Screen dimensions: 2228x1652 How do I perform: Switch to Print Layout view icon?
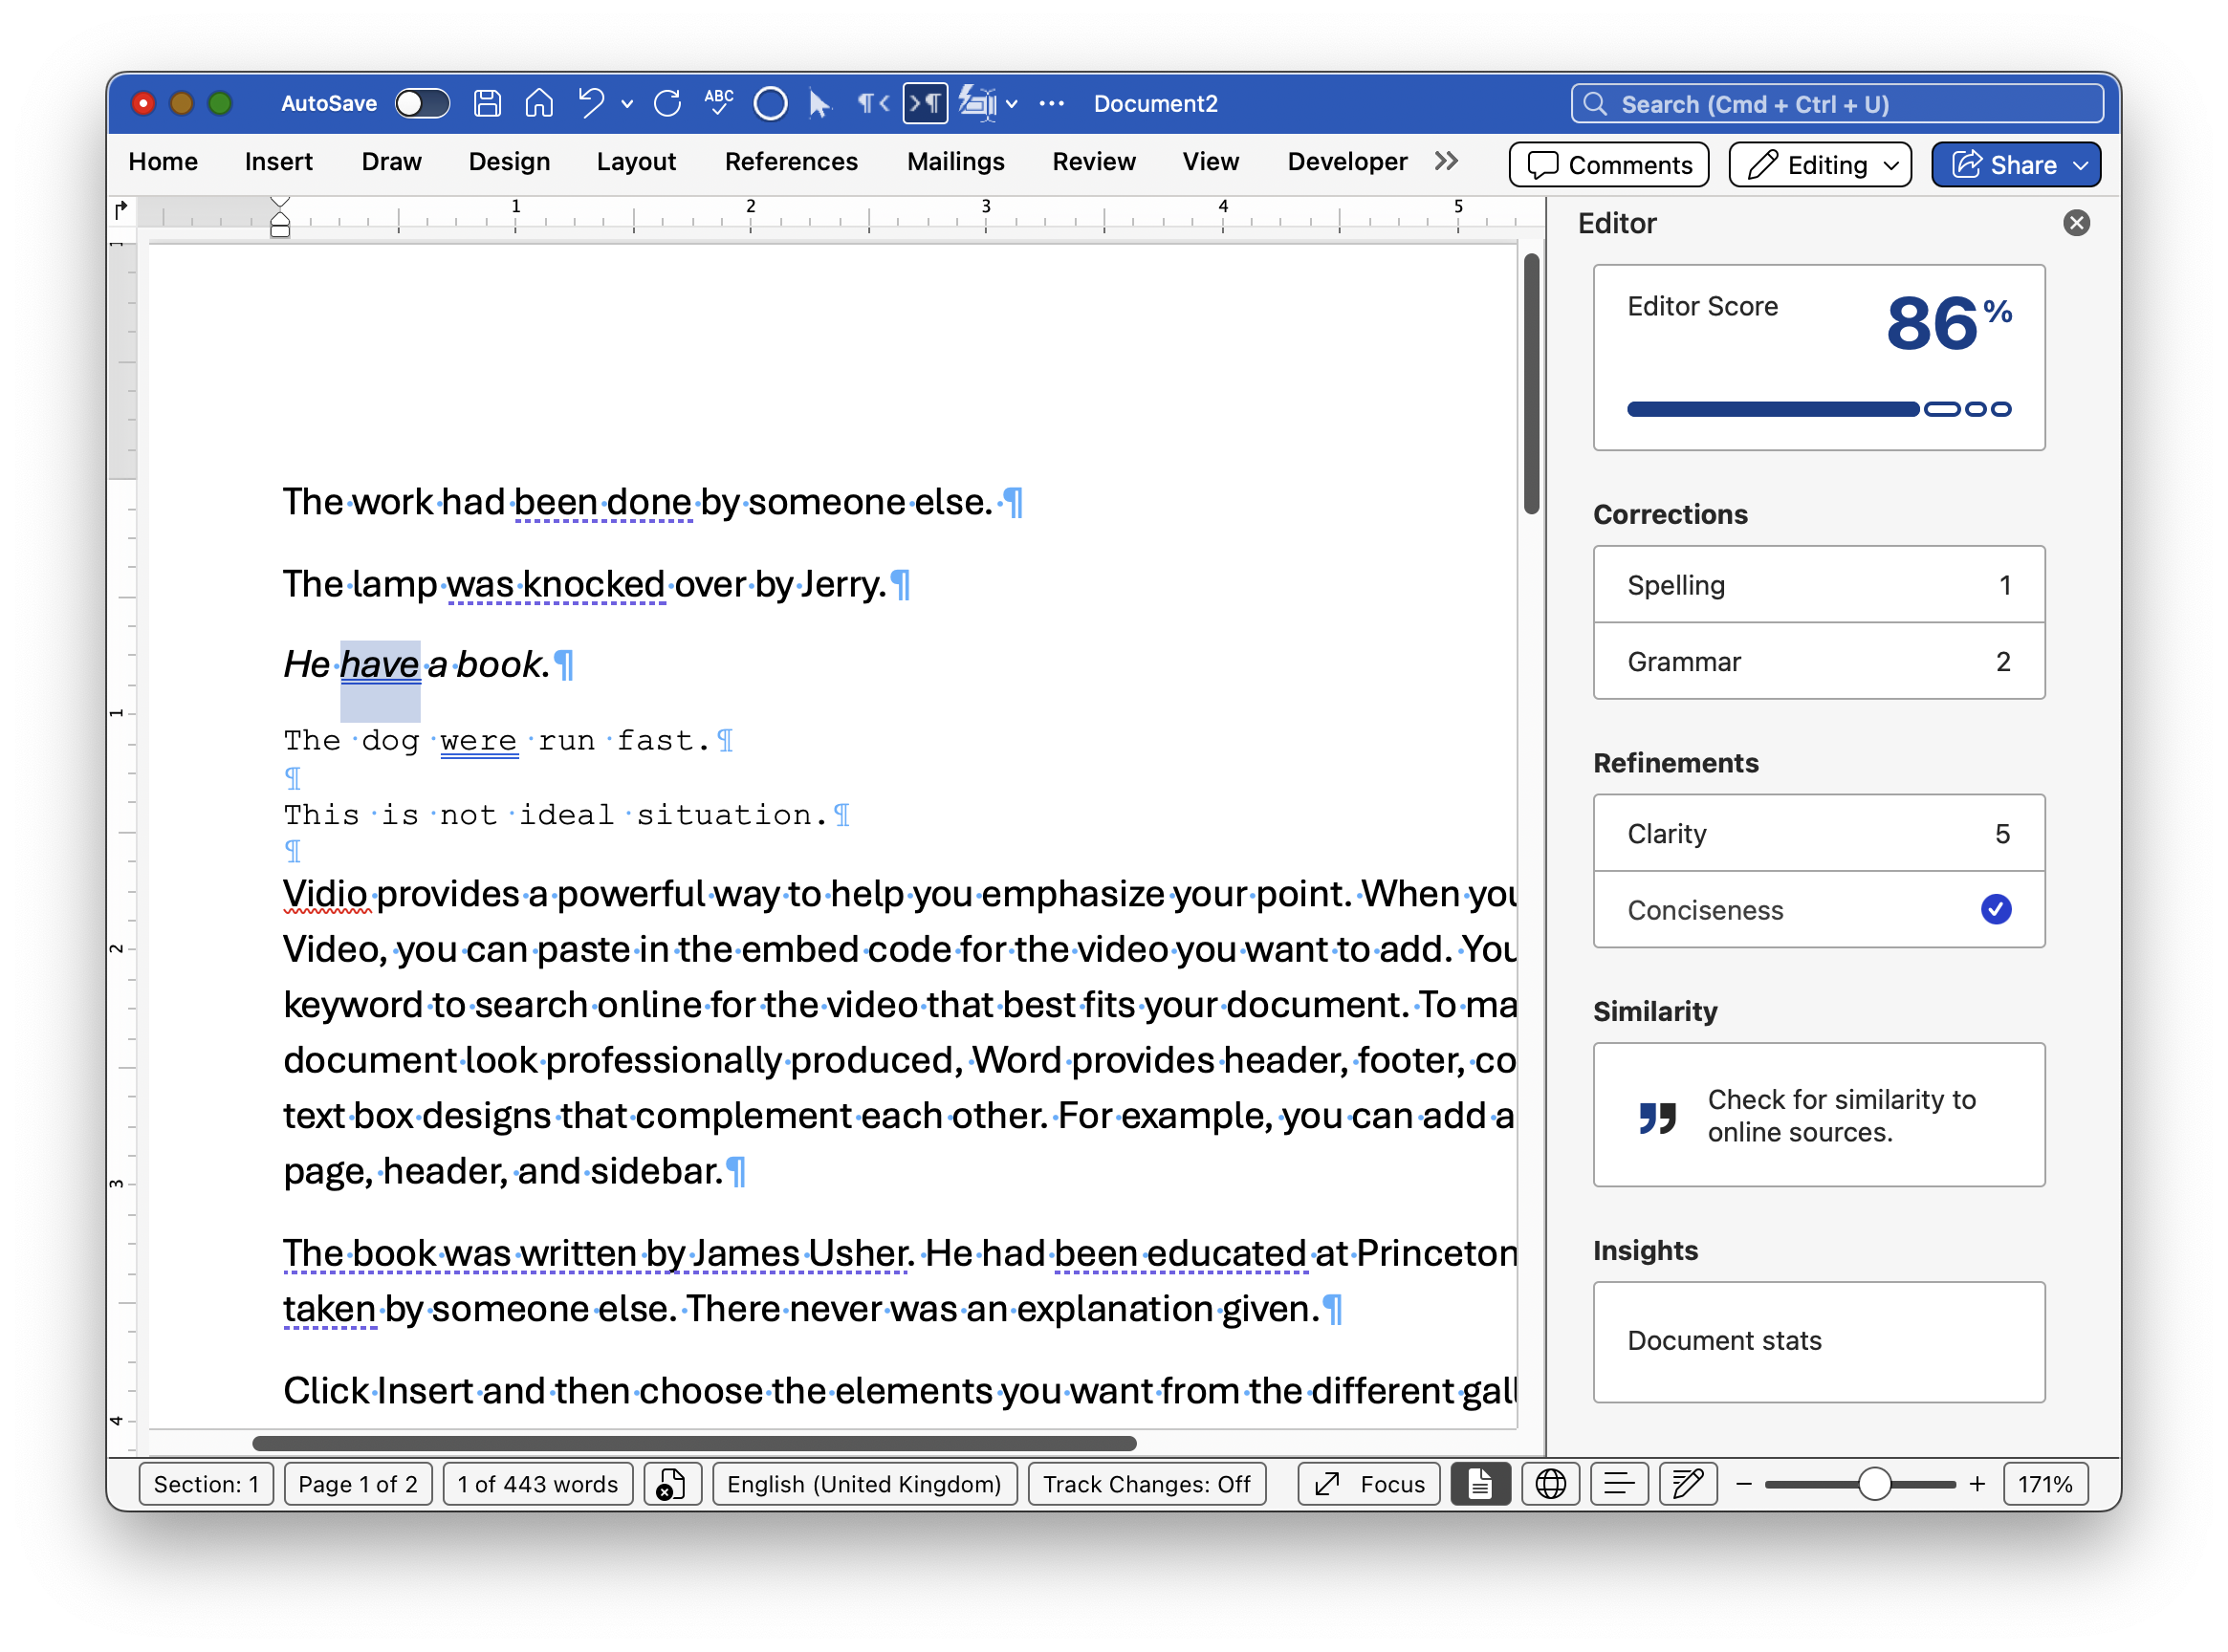click(x=1480, y=1485)
